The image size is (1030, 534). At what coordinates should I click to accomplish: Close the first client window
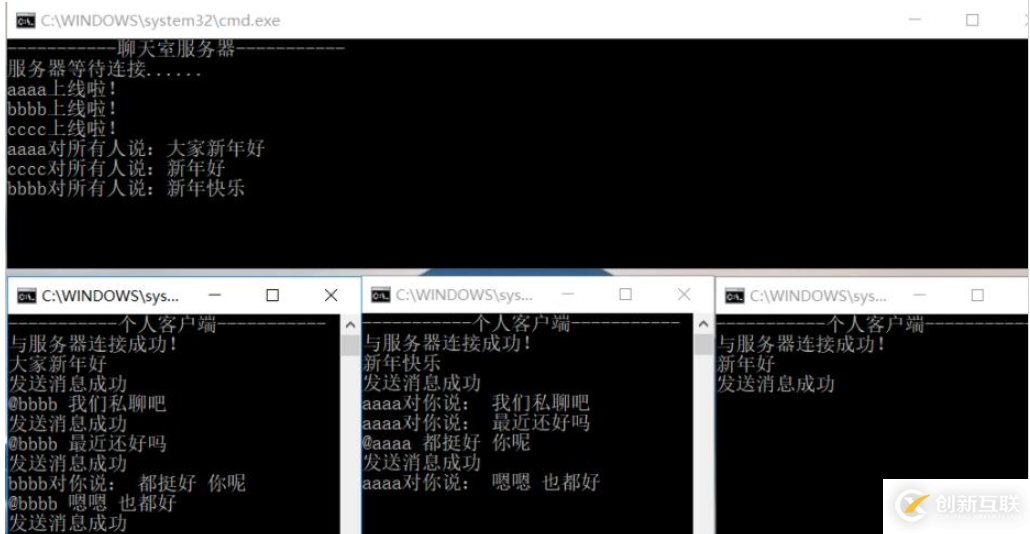tap(330, 296)
